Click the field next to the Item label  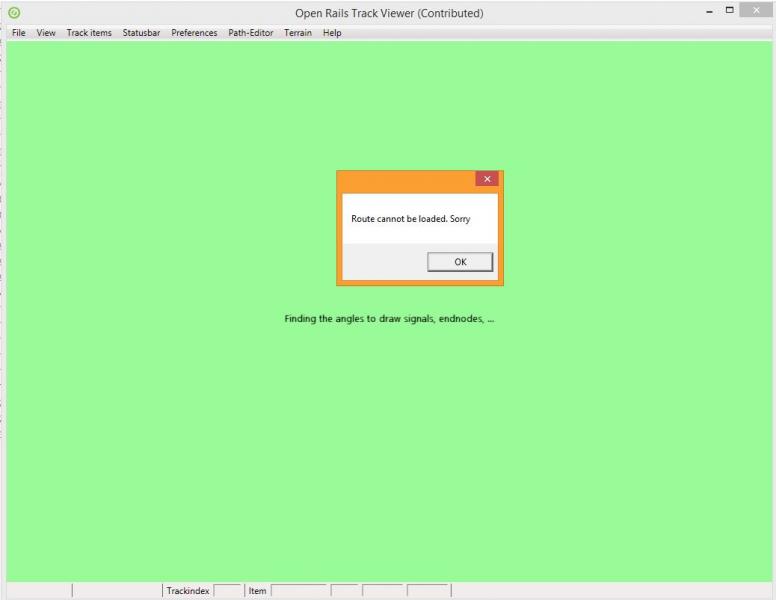coord(299,591)
